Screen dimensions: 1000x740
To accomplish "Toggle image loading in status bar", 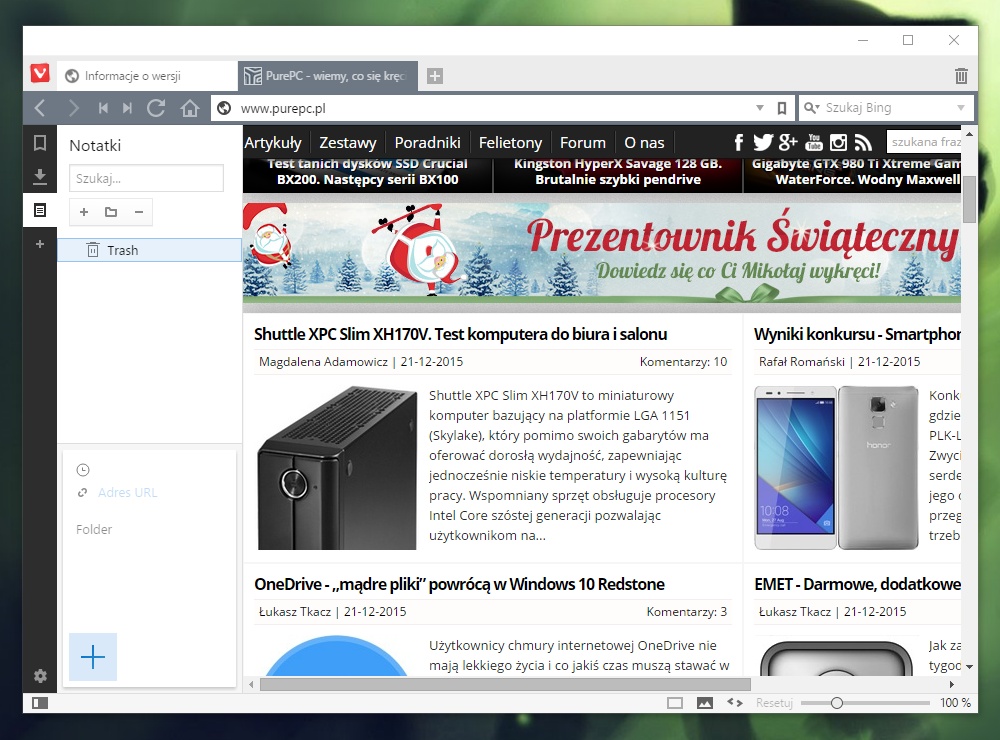I will click(705, 703).
